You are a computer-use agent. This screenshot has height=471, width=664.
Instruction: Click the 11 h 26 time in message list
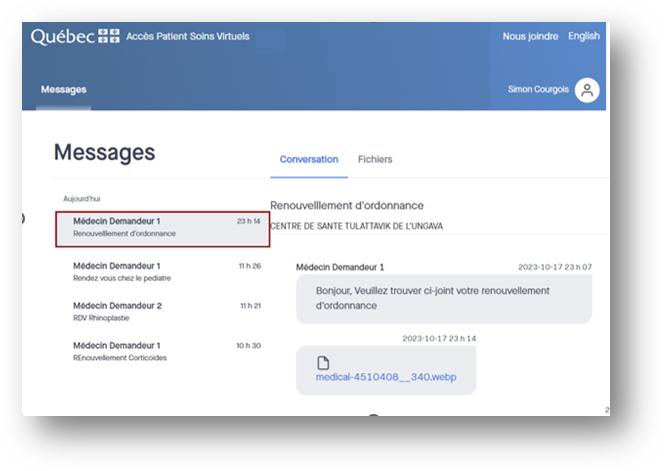coord(250,266)
